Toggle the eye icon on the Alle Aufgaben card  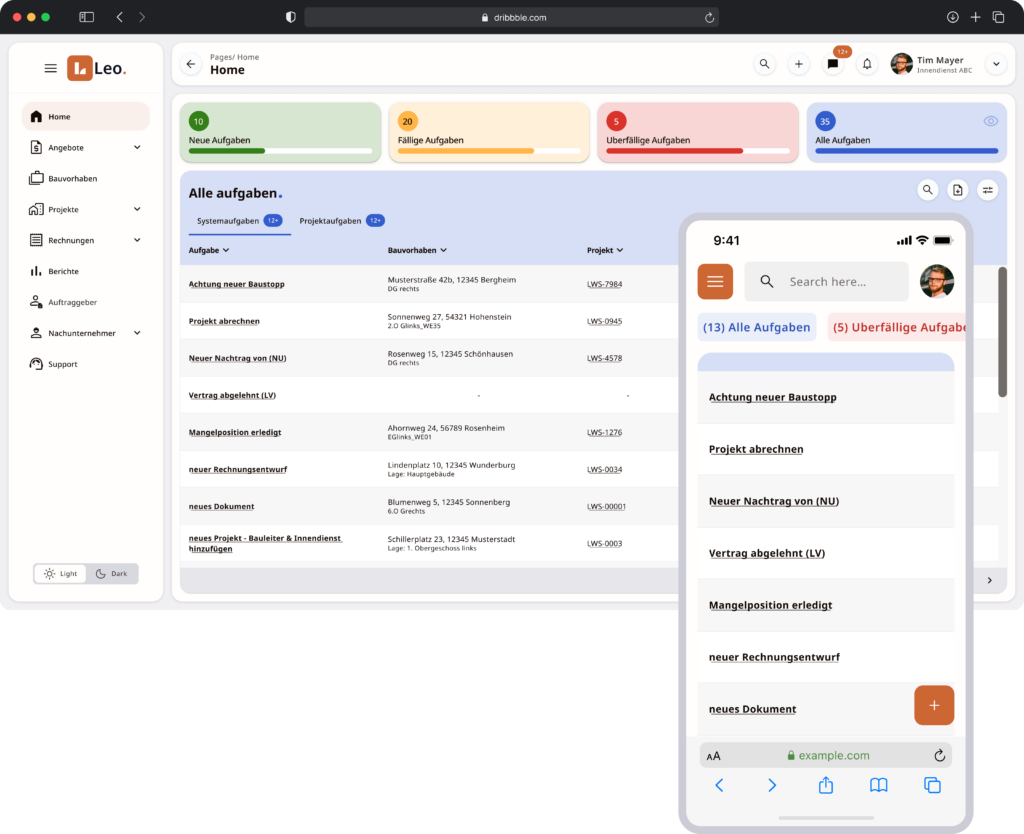pyautogui.click(x=990, y=121)
